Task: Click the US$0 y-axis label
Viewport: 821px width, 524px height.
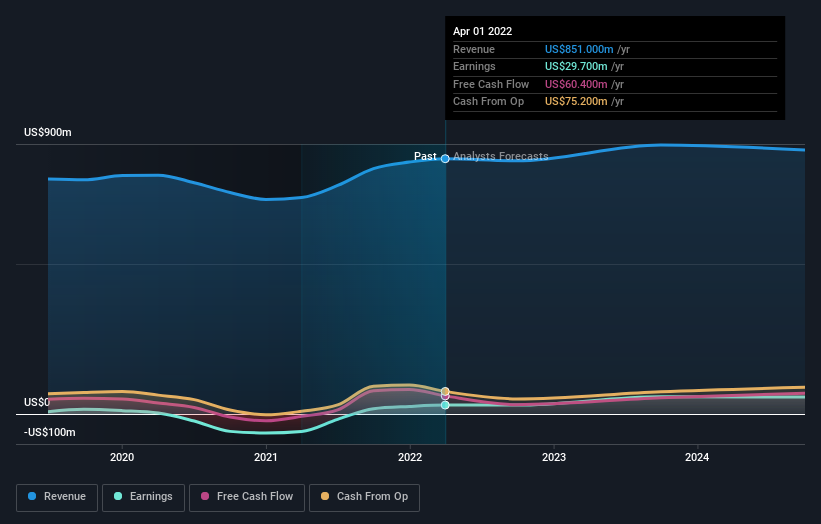Action: [x=37, y=402]
